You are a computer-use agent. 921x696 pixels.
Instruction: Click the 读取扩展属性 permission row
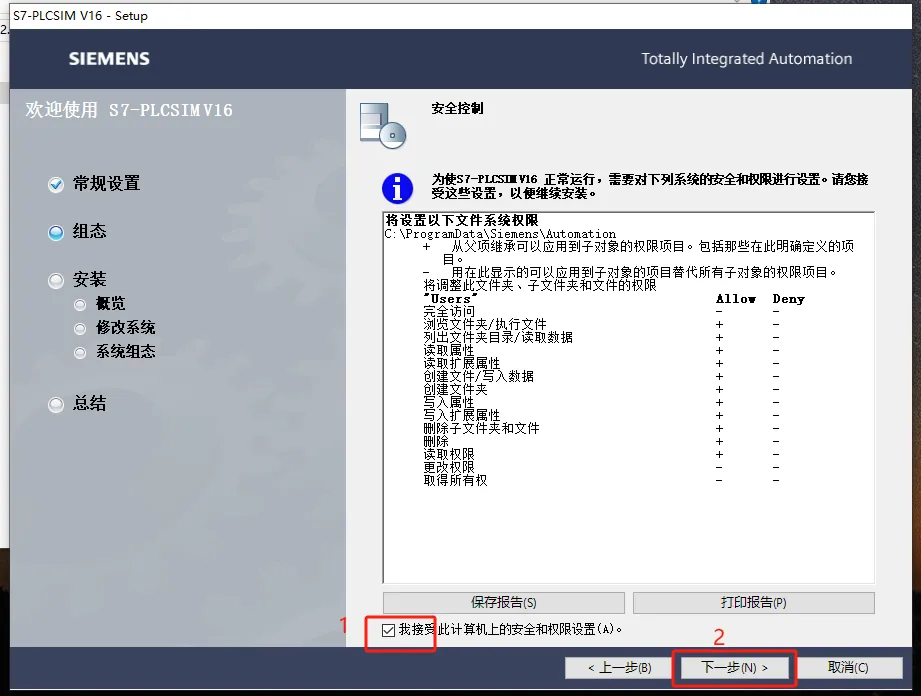pyautogui.click(x=601, y=364)
